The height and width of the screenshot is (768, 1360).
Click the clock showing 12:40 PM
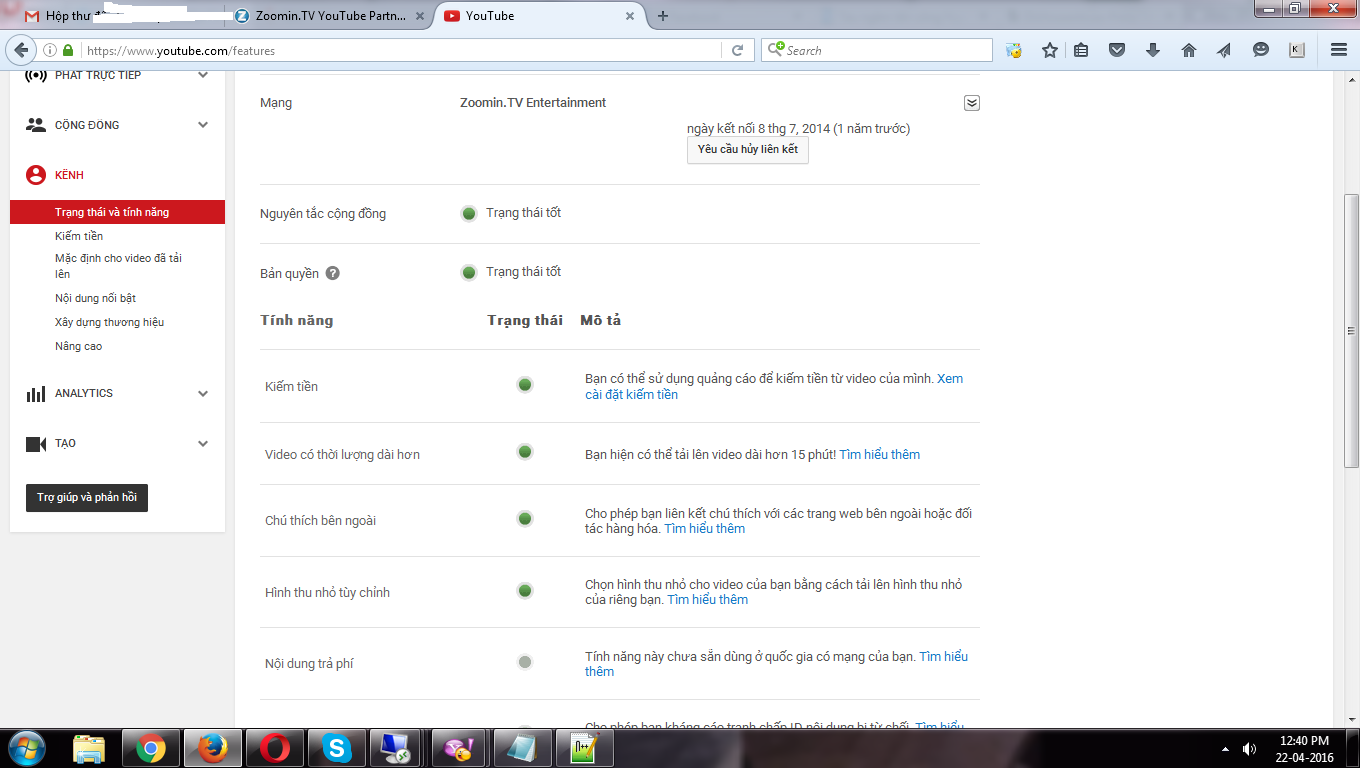(1304, 741)
